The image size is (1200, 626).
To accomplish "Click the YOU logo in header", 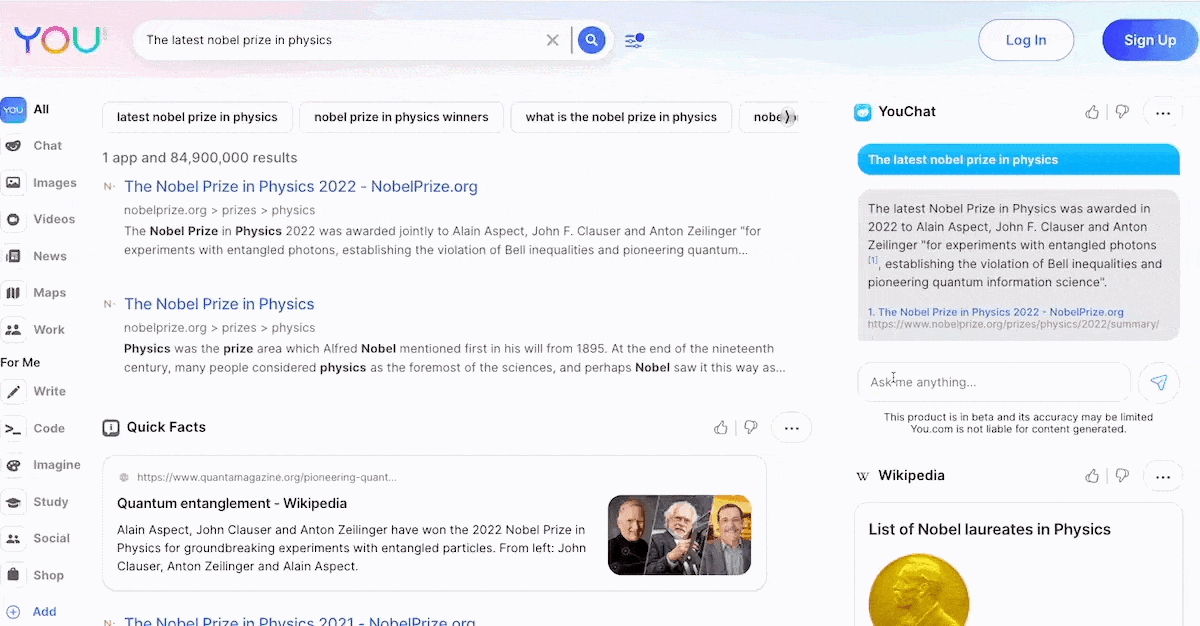I will (59, 40).
